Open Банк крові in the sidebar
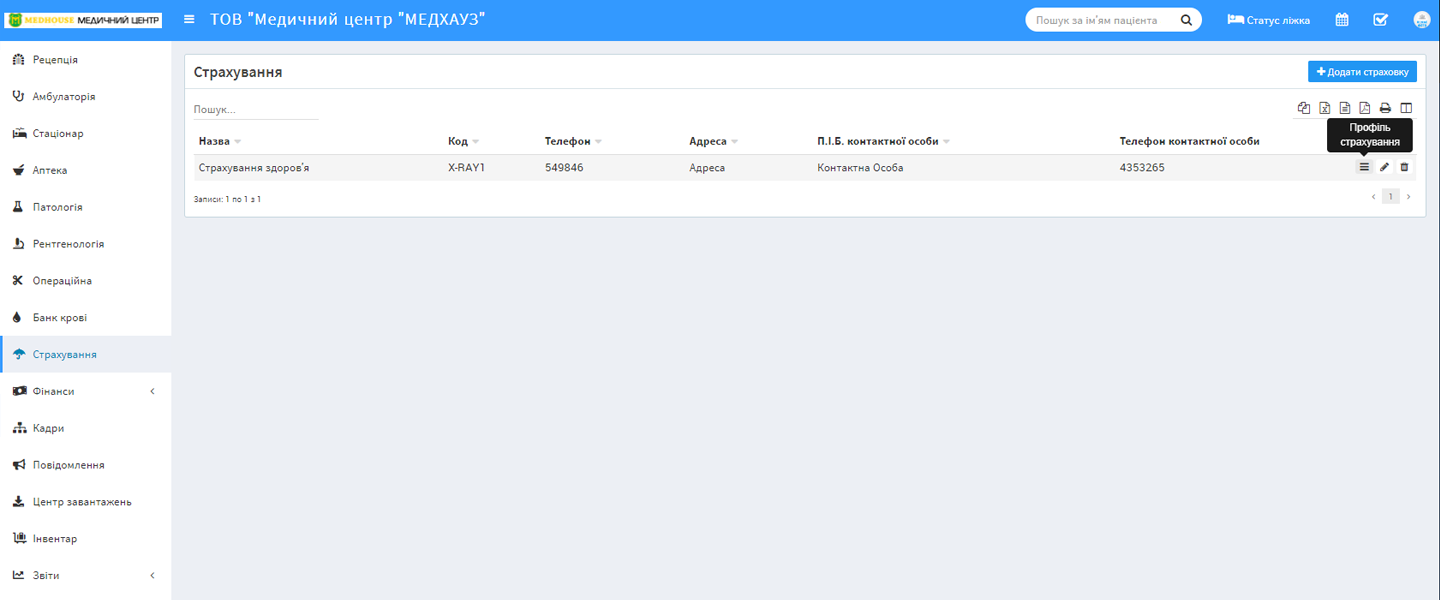Image resolution: width=1440 pixels, height=600 pixels. click(x=86, y=318)
